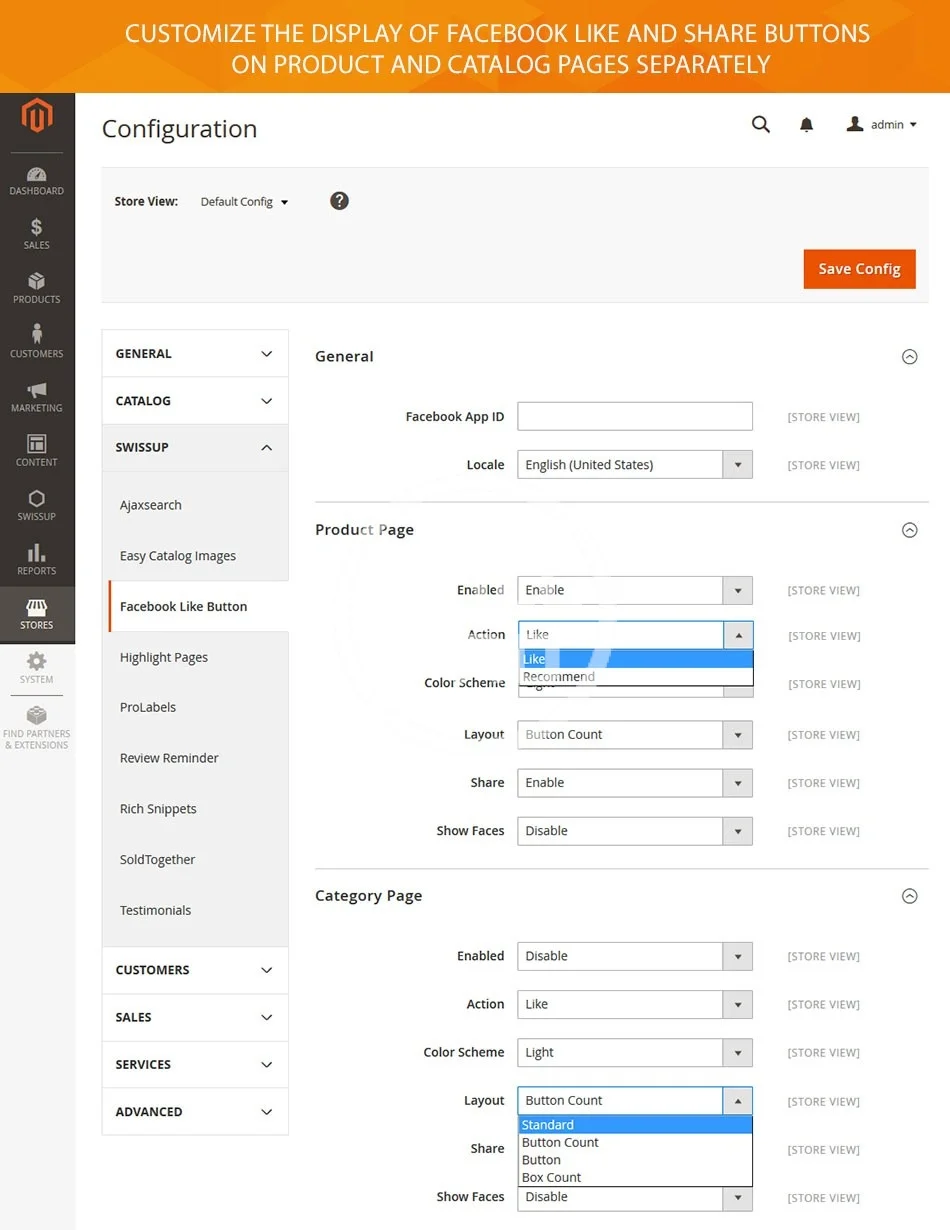Collapse the Category Page fieldset circle icon

(910, 896)
